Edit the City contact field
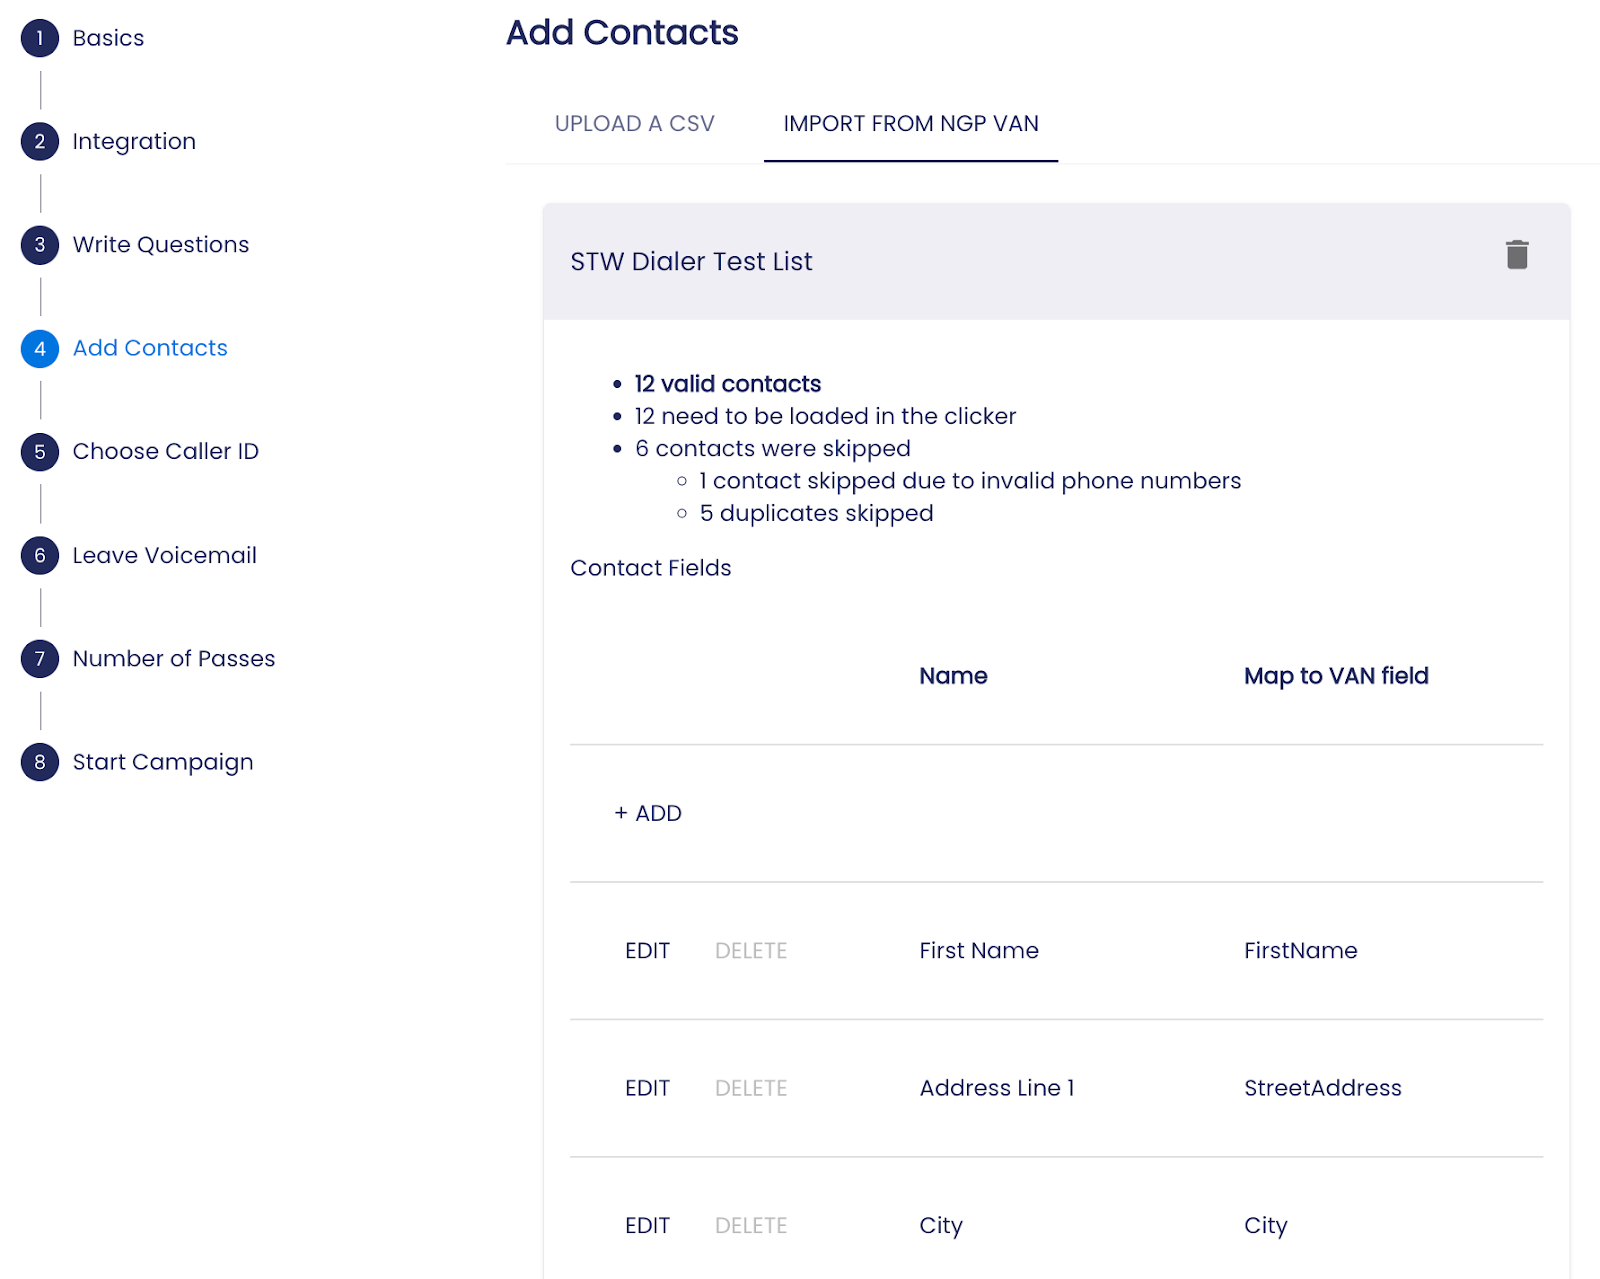Image resolution: width=1600 pixels, height=1279 pixels. pos(647,1226)
